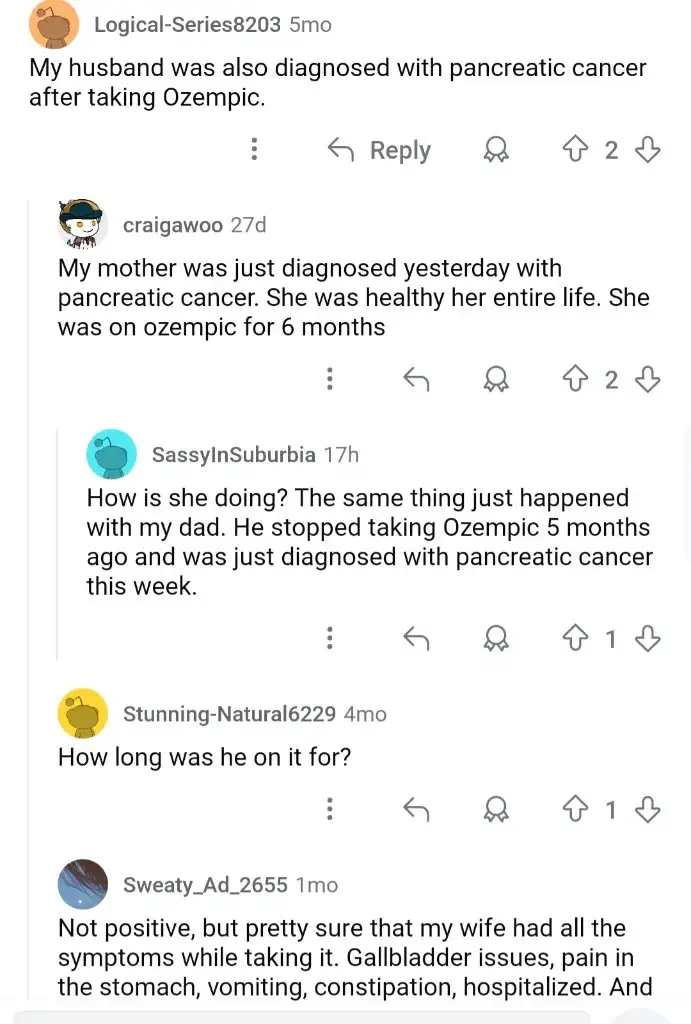Give an award to SassyInSuburbia's comment
Viewport: 691px width, 1024px height.
point(494,638)
